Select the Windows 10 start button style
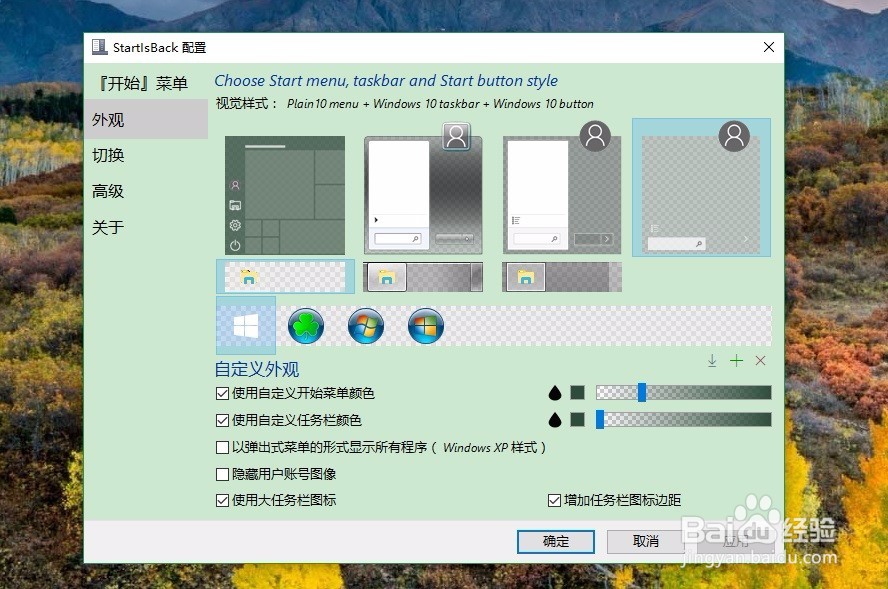The width and height of the screenshot is (888, 589). (x=245, y=325)
